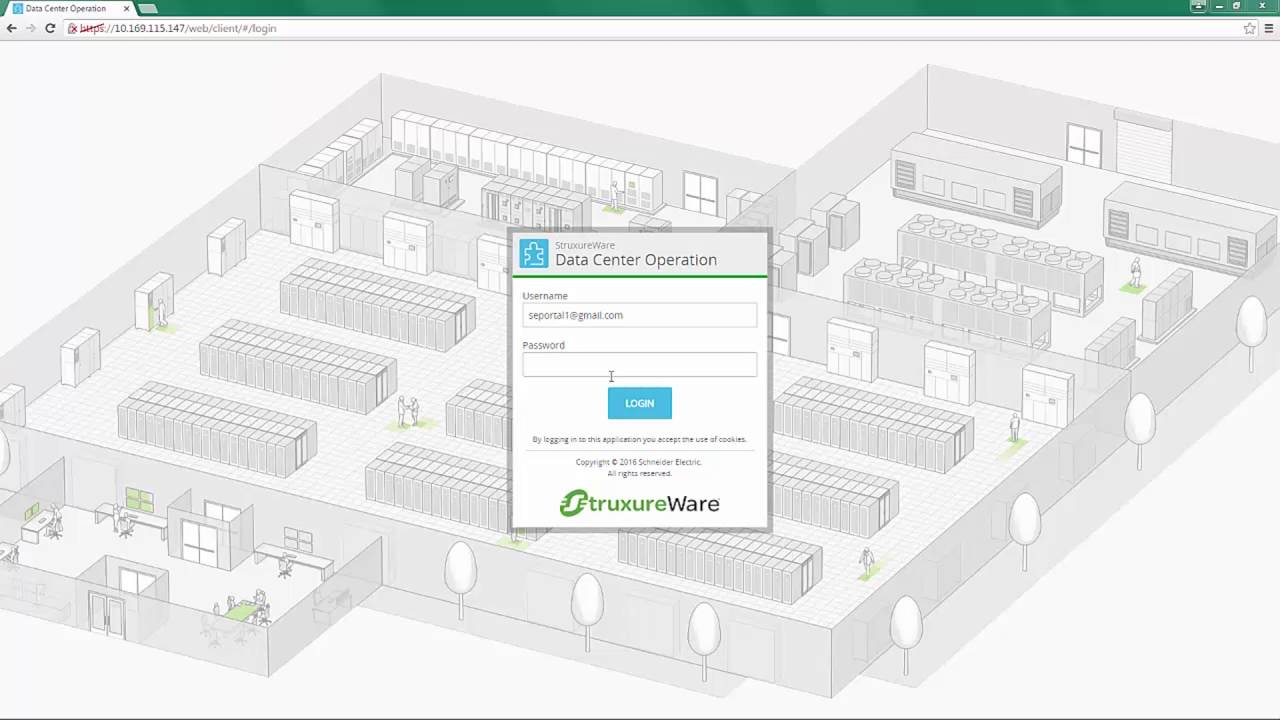Click the Chrome user profile icon
1280x720 pixels.
tap(1198, 6)
